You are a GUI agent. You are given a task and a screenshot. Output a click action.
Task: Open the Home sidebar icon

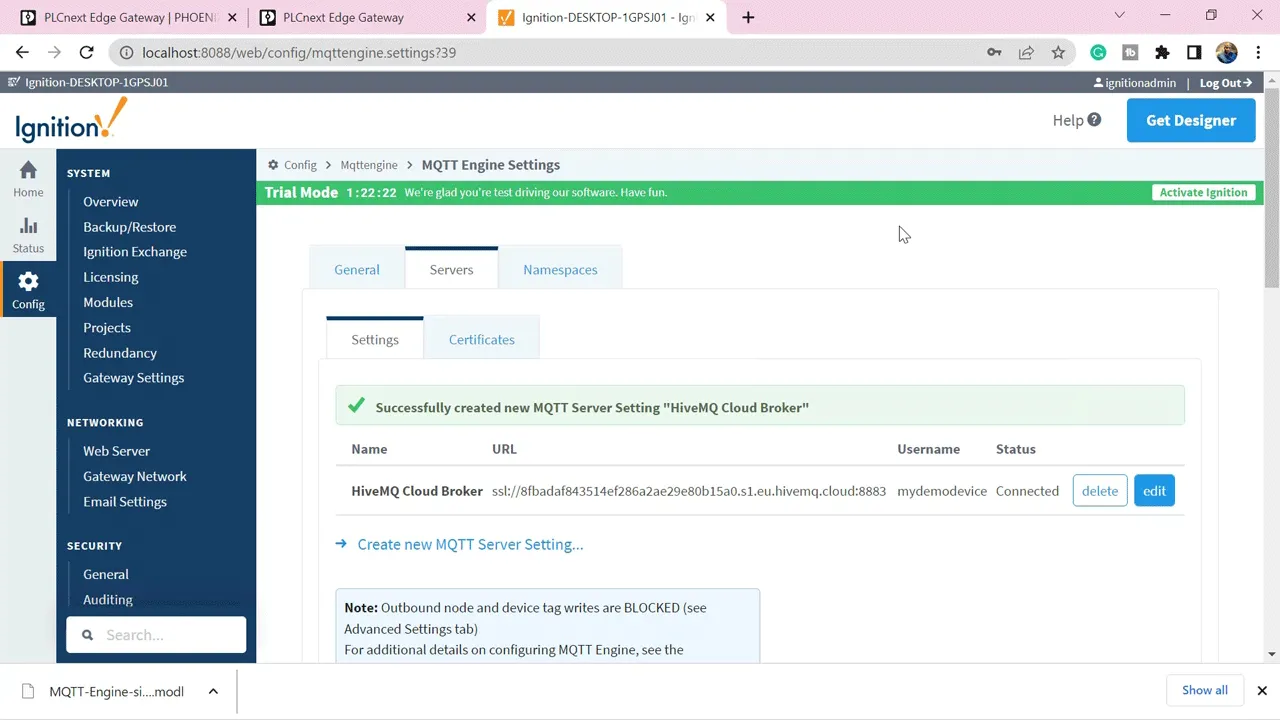click(x=28, y=179)
